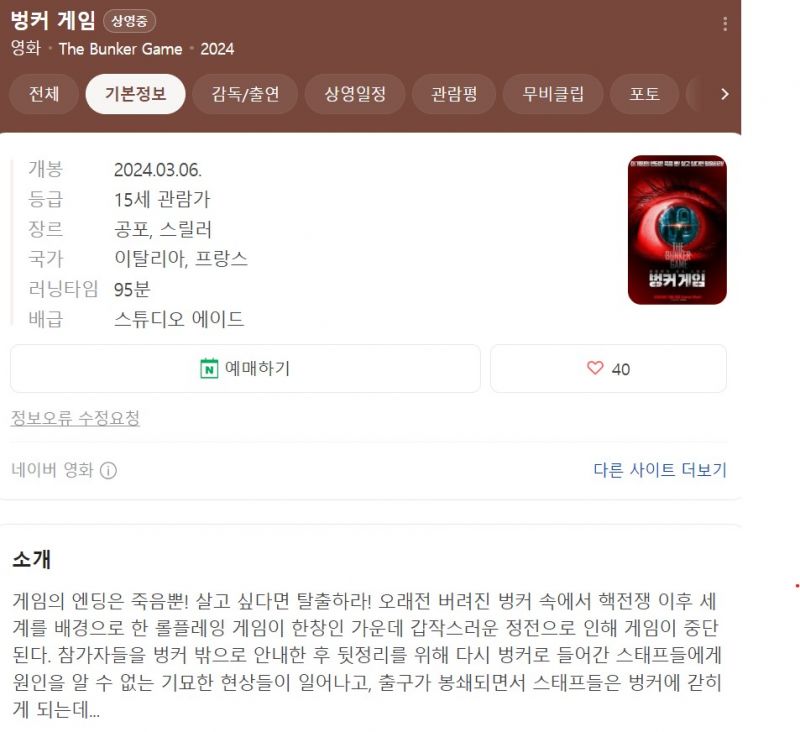Viewport: 800px width, 732px height.
Task: Open the 다른 사이트 더보기 link
Action: (x=660, y=470)
